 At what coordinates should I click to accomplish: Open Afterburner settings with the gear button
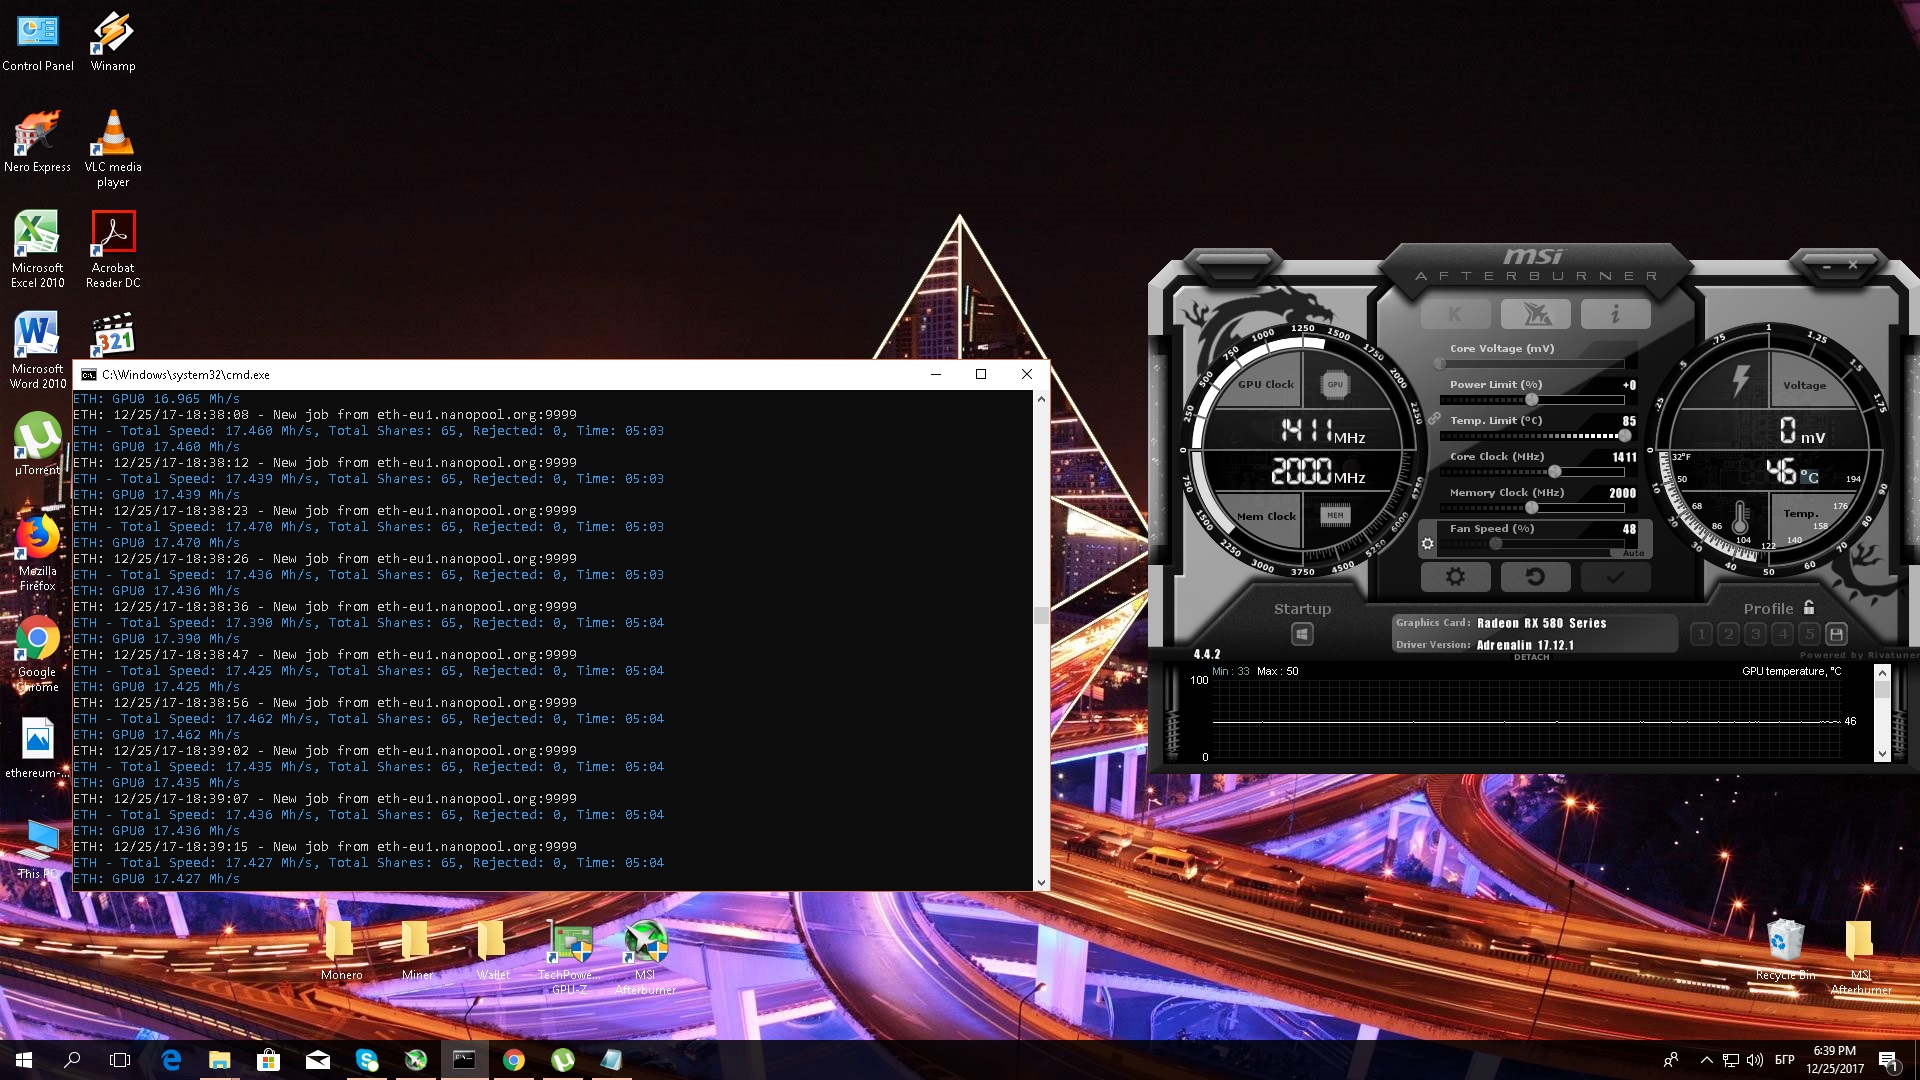point(1455,577)
